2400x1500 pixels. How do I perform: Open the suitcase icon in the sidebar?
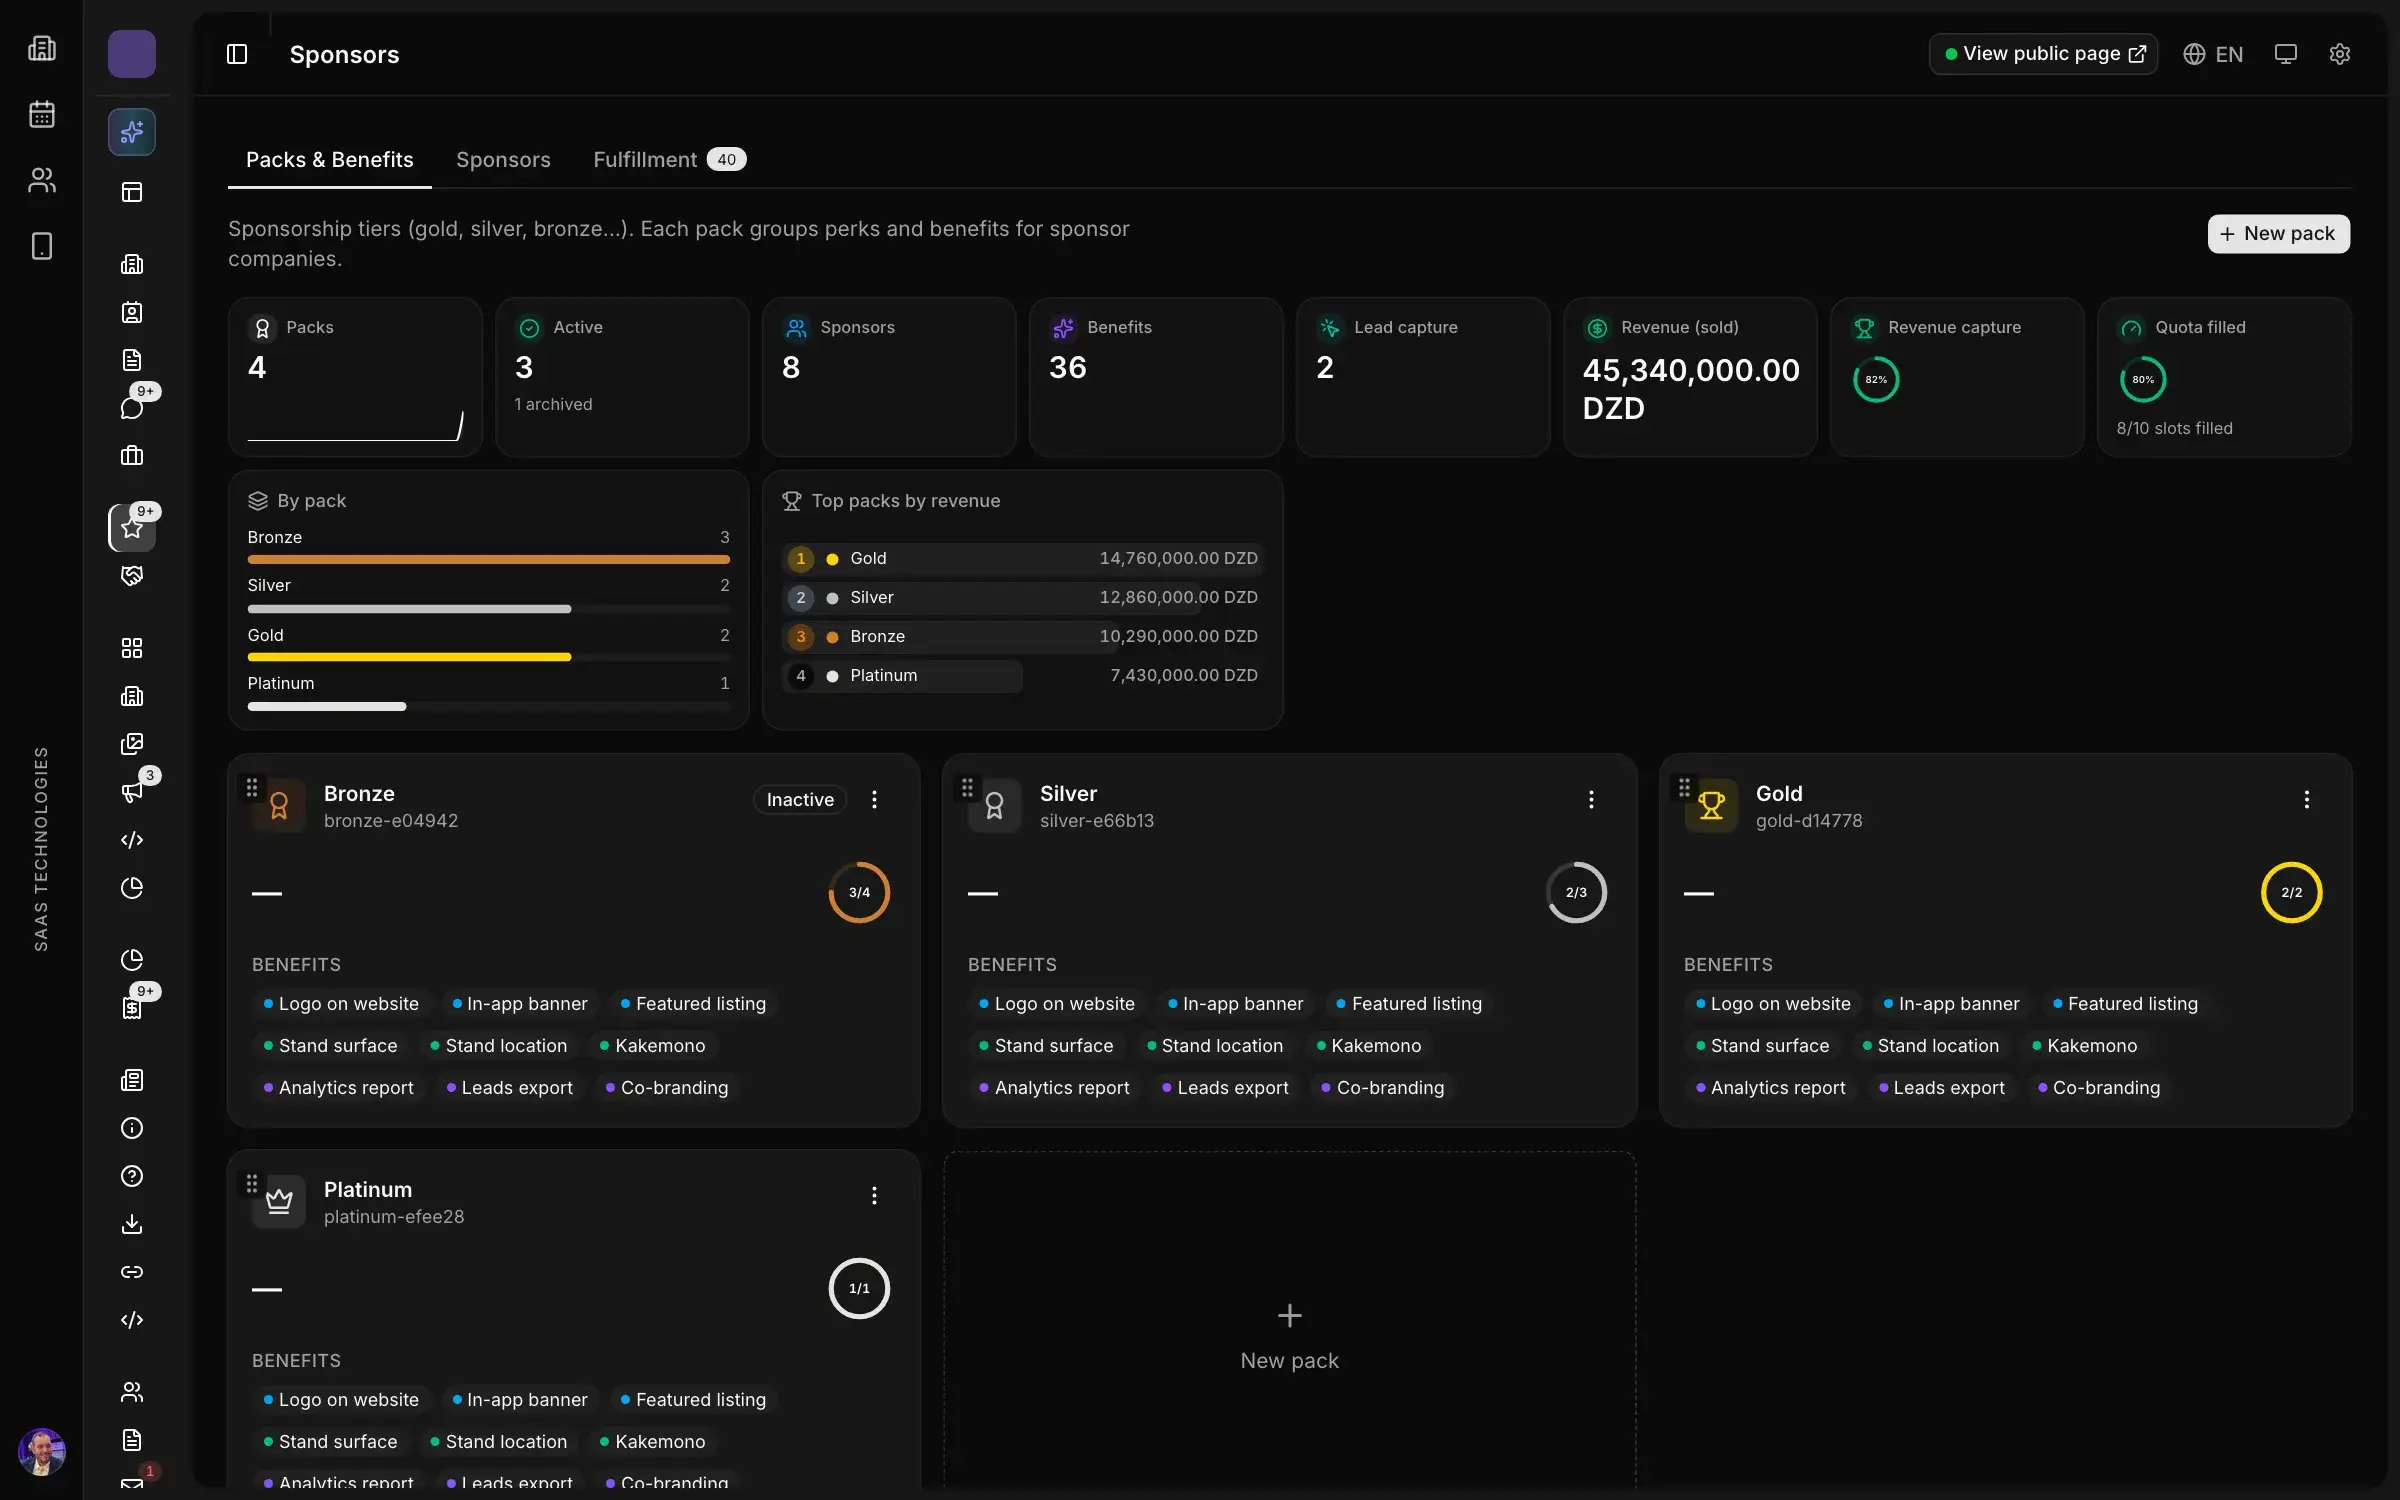tap(132, 455)
